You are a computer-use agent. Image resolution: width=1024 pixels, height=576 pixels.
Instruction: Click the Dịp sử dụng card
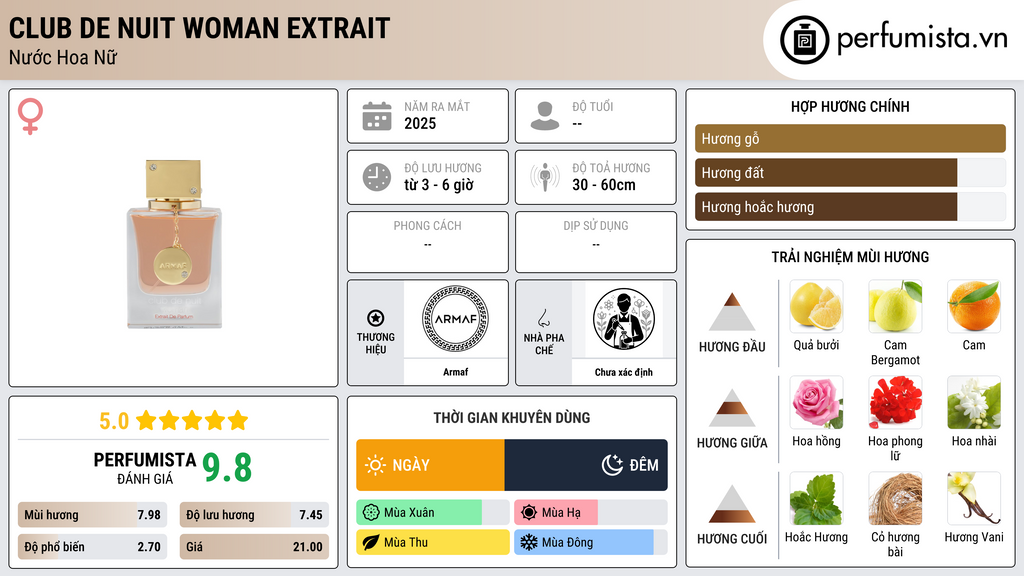tap(596, 242)
